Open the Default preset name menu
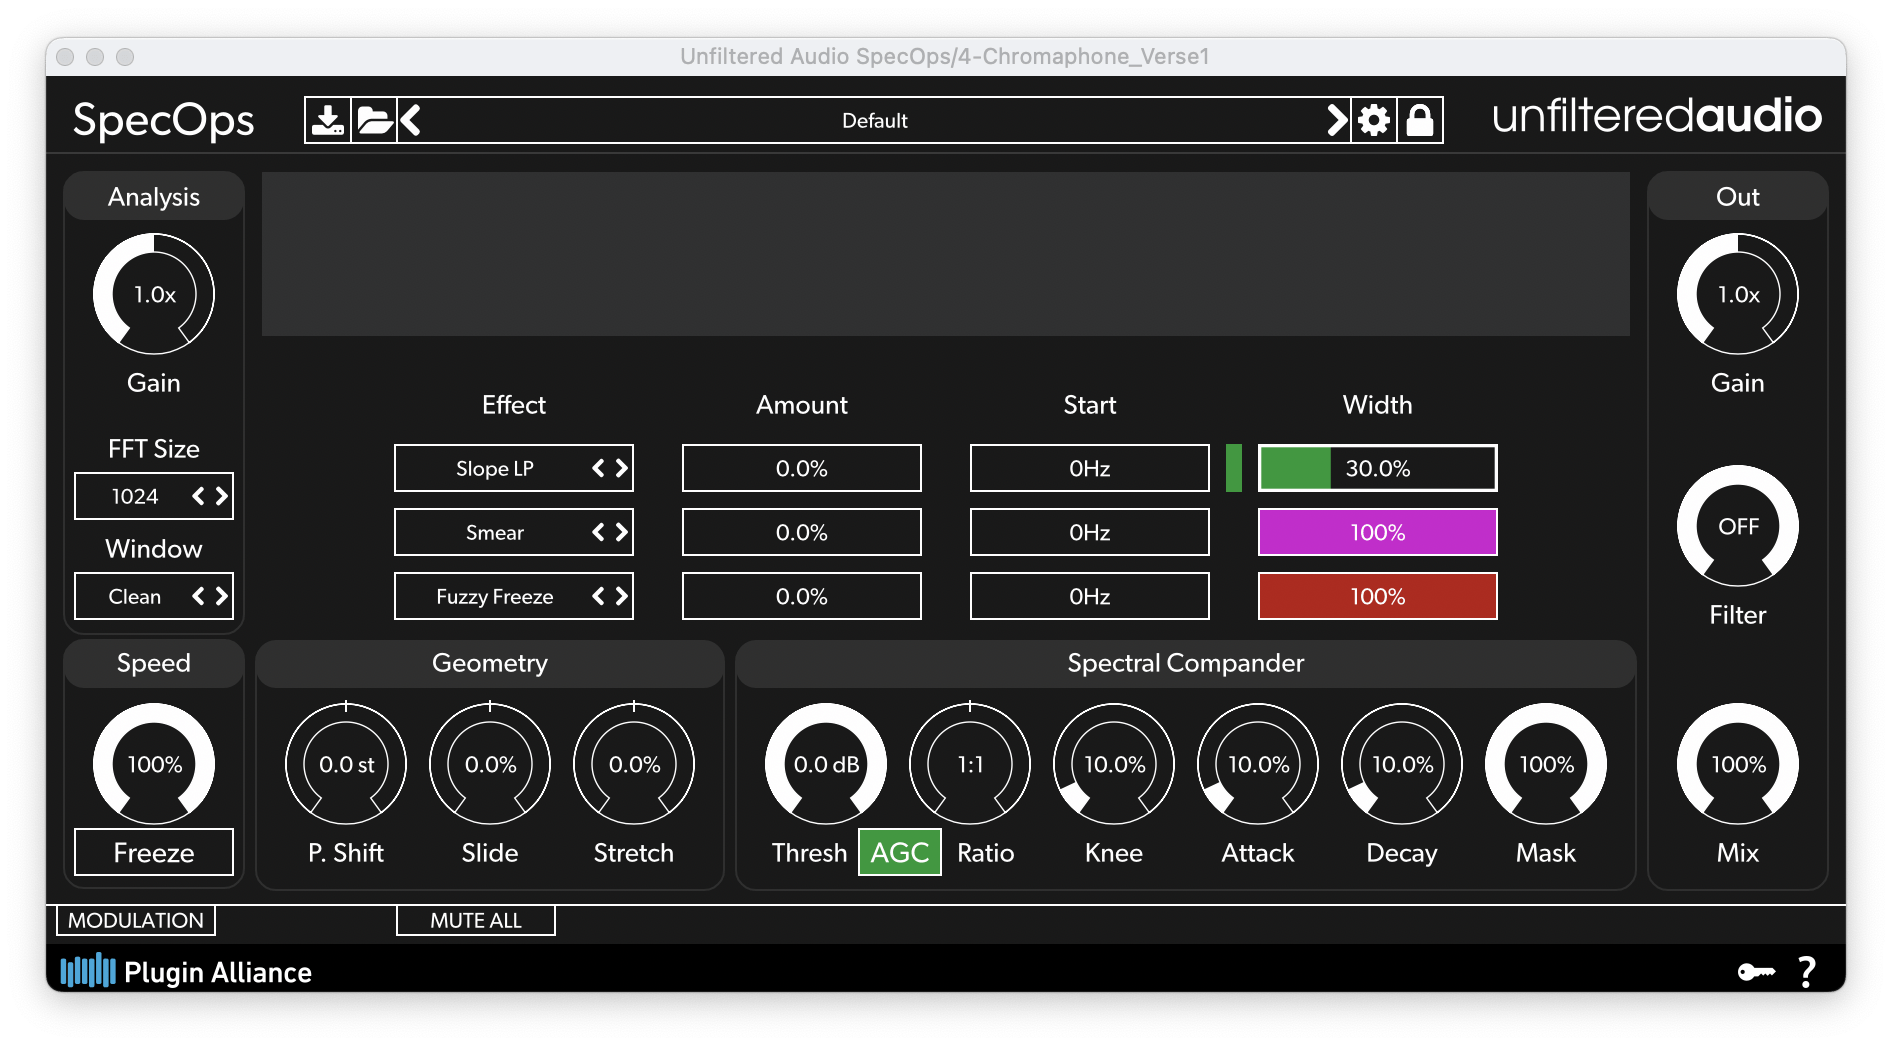 click(874, 120)
